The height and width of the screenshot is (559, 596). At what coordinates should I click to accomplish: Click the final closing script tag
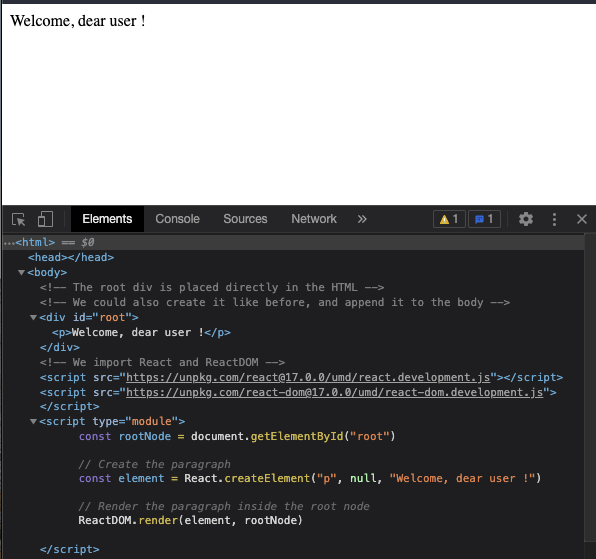click(70, 549)
